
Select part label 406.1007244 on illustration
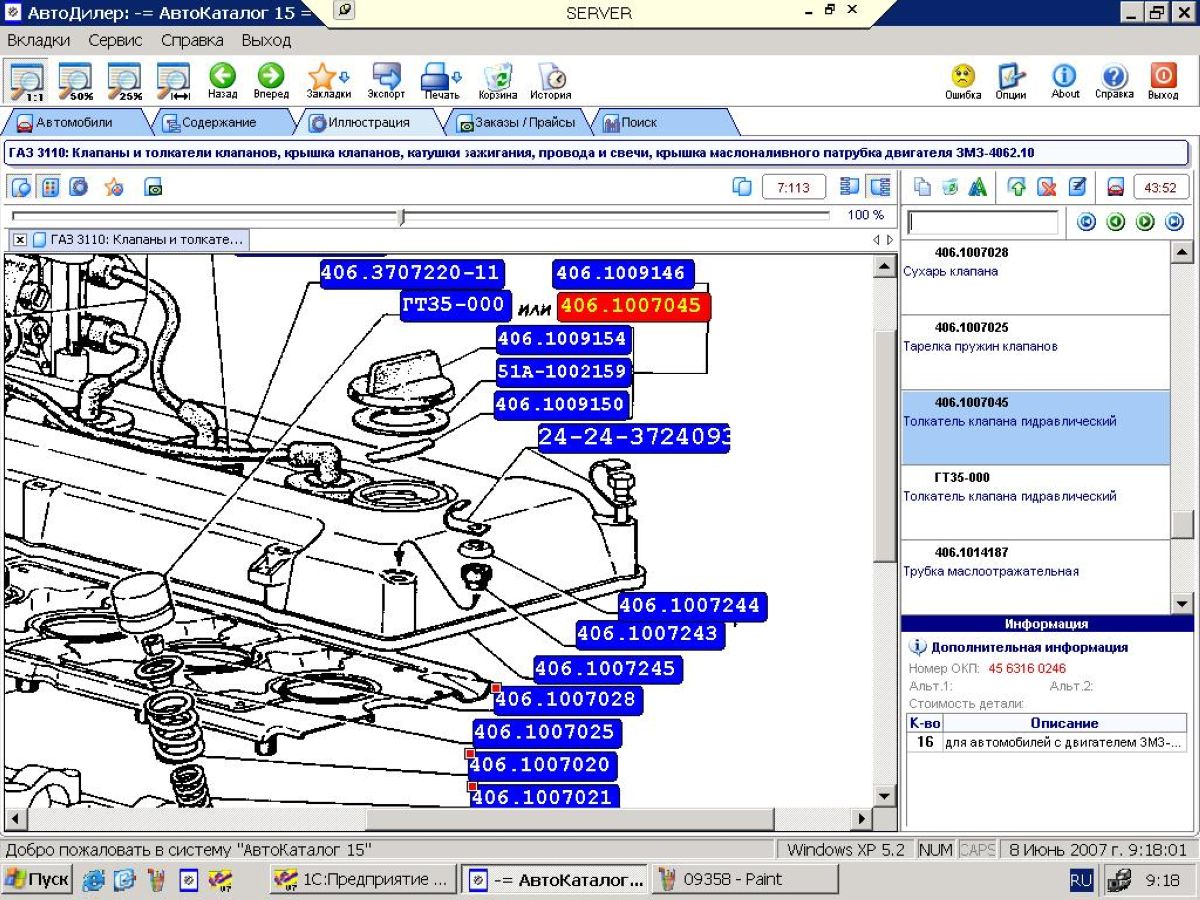pyautogui.click(x=690, y=605)
